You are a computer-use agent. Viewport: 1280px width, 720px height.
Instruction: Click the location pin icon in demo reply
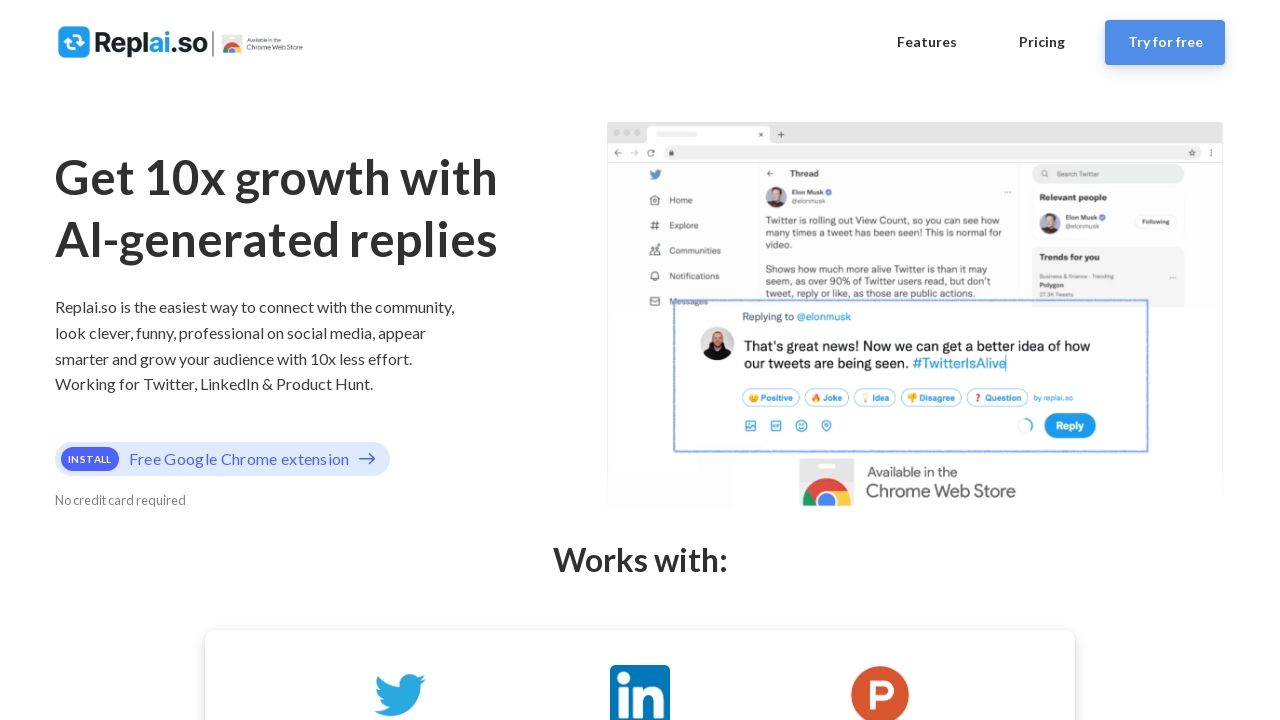[826, 426]
